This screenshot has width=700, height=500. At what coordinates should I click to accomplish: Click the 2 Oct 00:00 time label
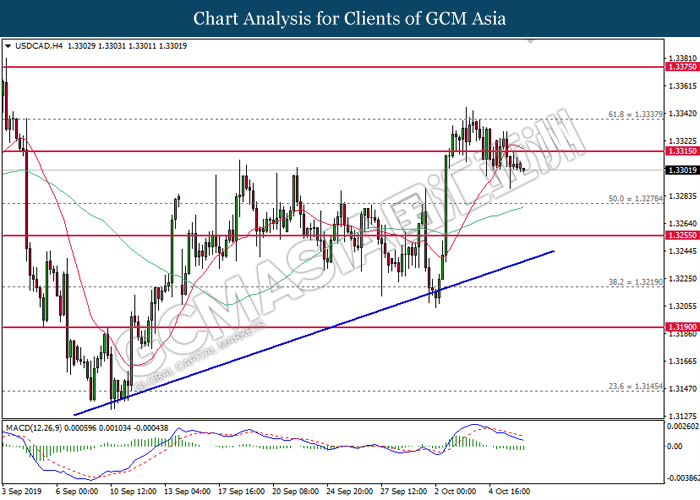coord(455,491)
